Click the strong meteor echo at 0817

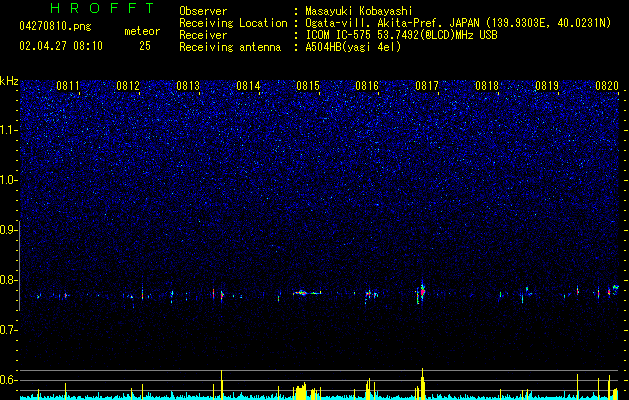point(422,291)
